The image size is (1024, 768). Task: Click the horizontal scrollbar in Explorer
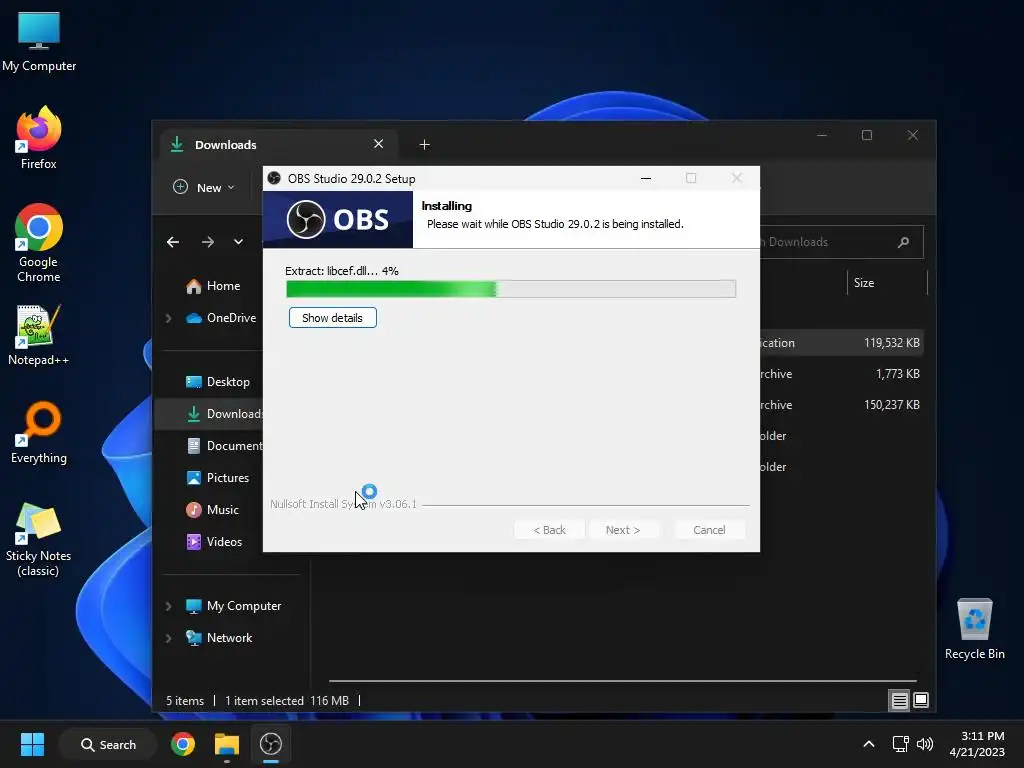[622, 681]
